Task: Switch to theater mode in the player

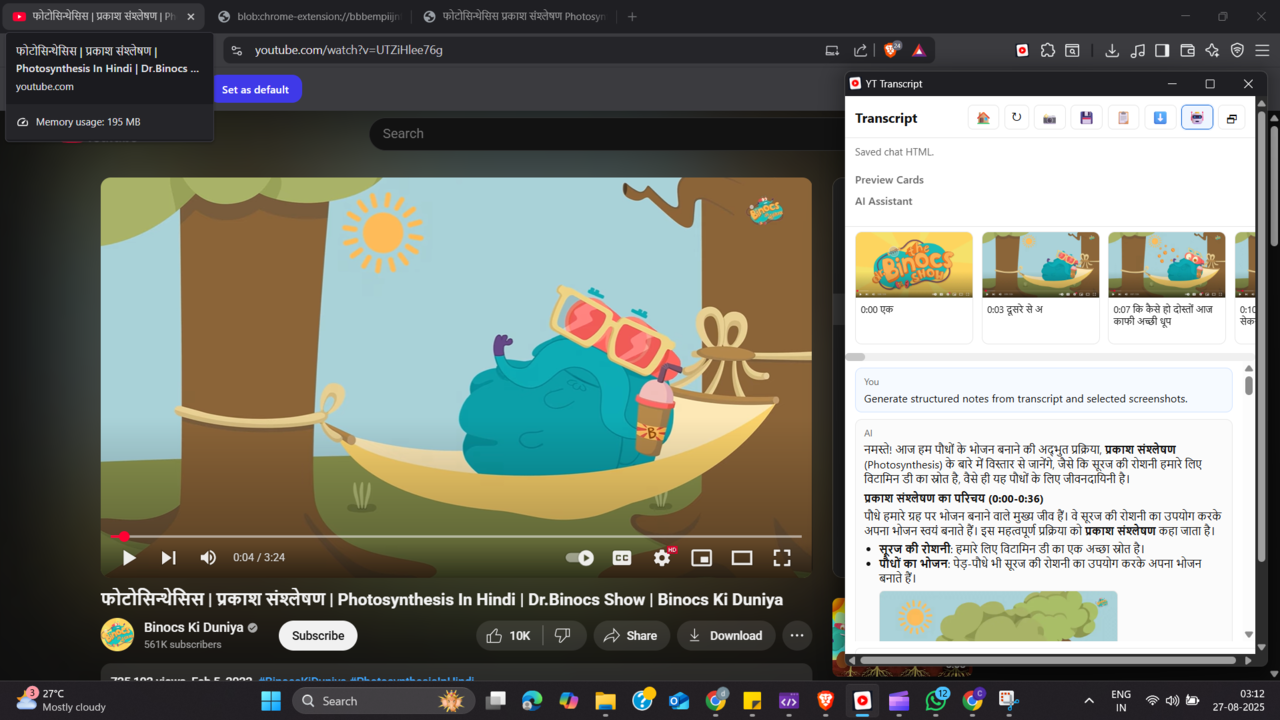Action: coord(741,557)
